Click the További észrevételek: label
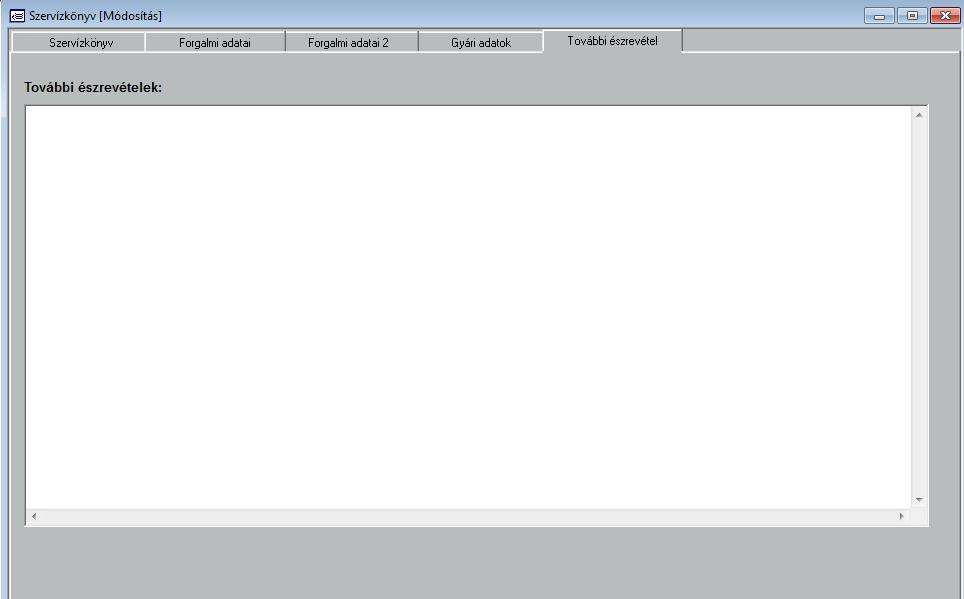The image size is (964, 599). coord(93,87)
